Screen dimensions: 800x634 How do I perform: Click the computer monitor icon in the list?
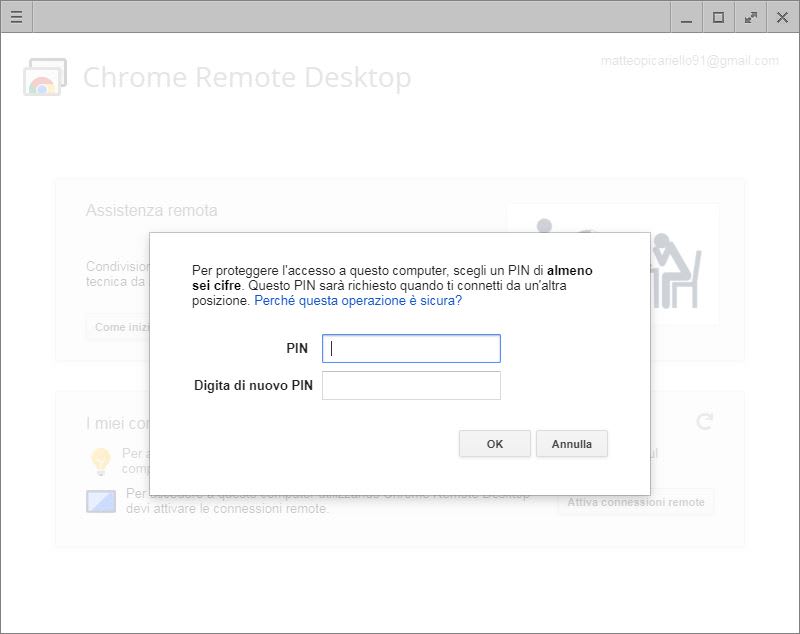101,501
